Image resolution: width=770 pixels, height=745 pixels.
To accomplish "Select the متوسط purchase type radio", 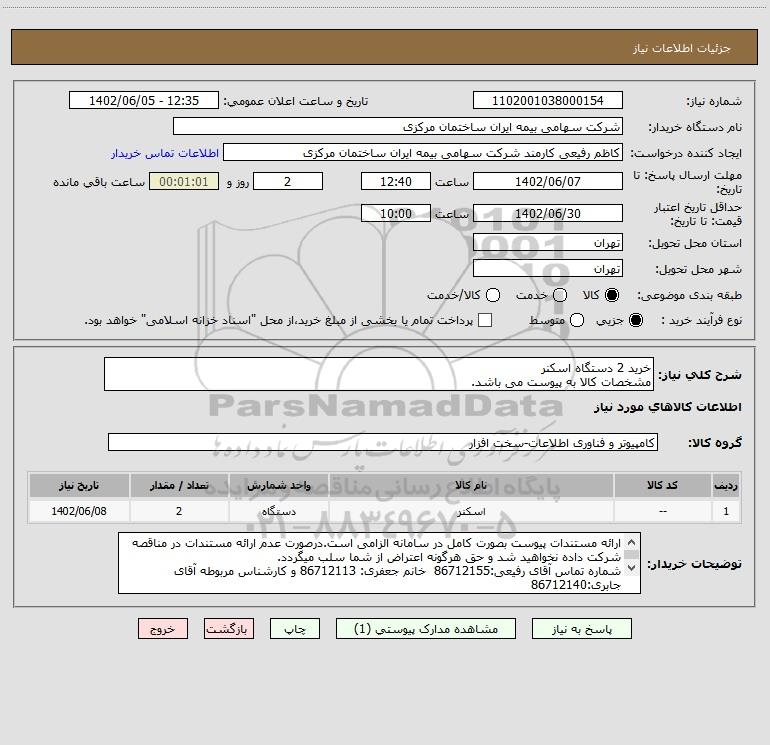I will (577, 320).
